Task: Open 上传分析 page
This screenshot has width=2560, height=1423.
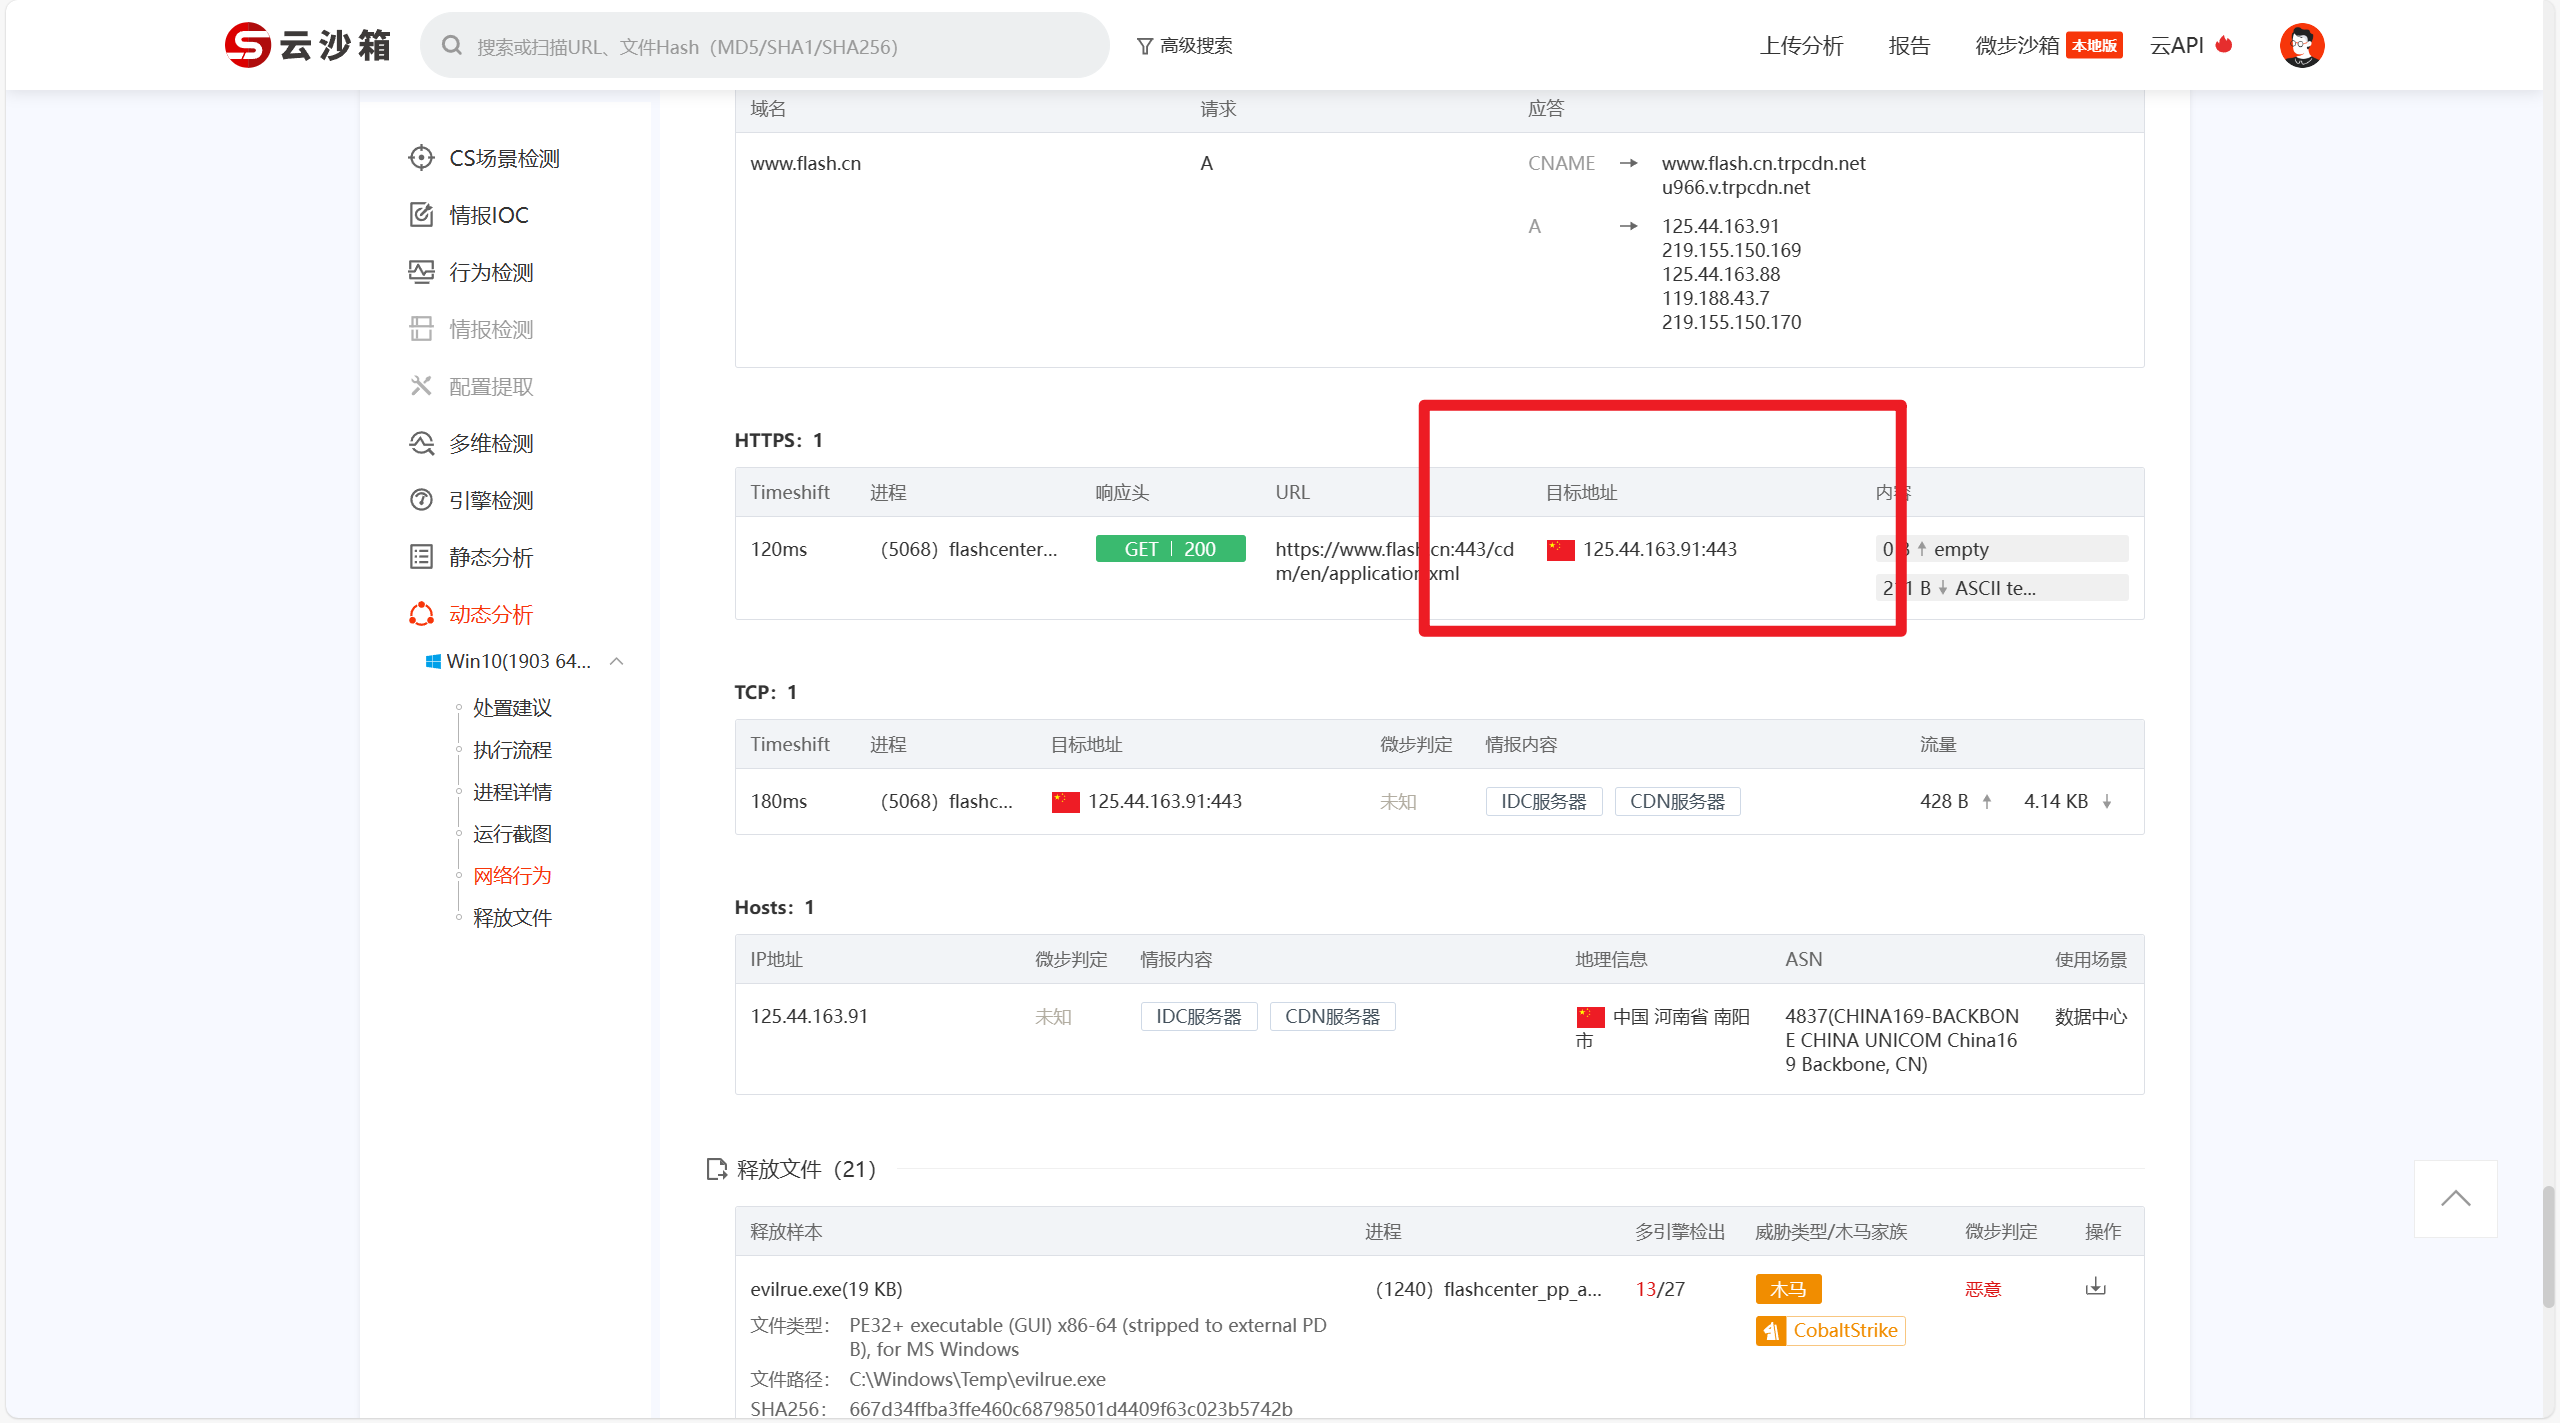Action: pos(1801,46)
